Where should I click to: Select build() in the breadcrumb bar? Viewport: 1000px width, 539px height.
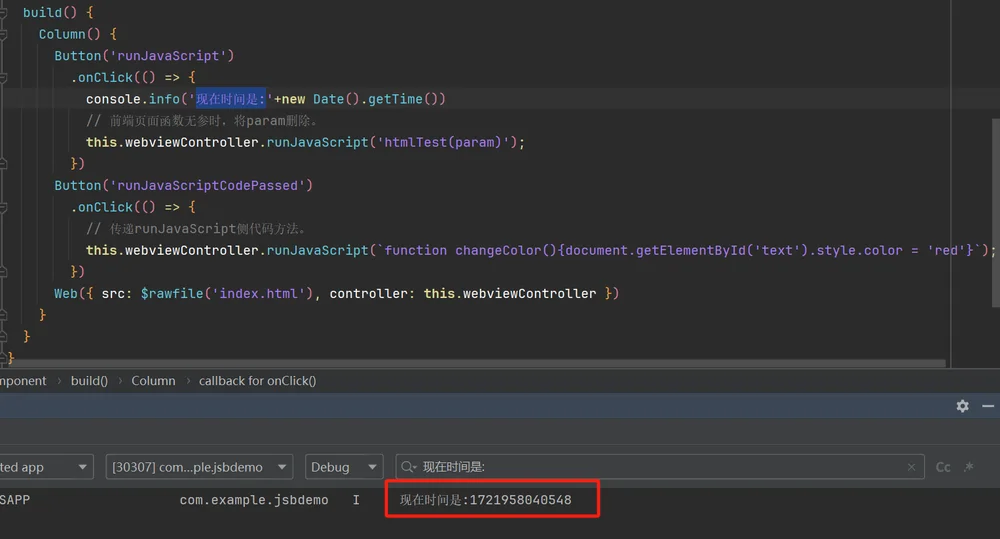(89, 381)
